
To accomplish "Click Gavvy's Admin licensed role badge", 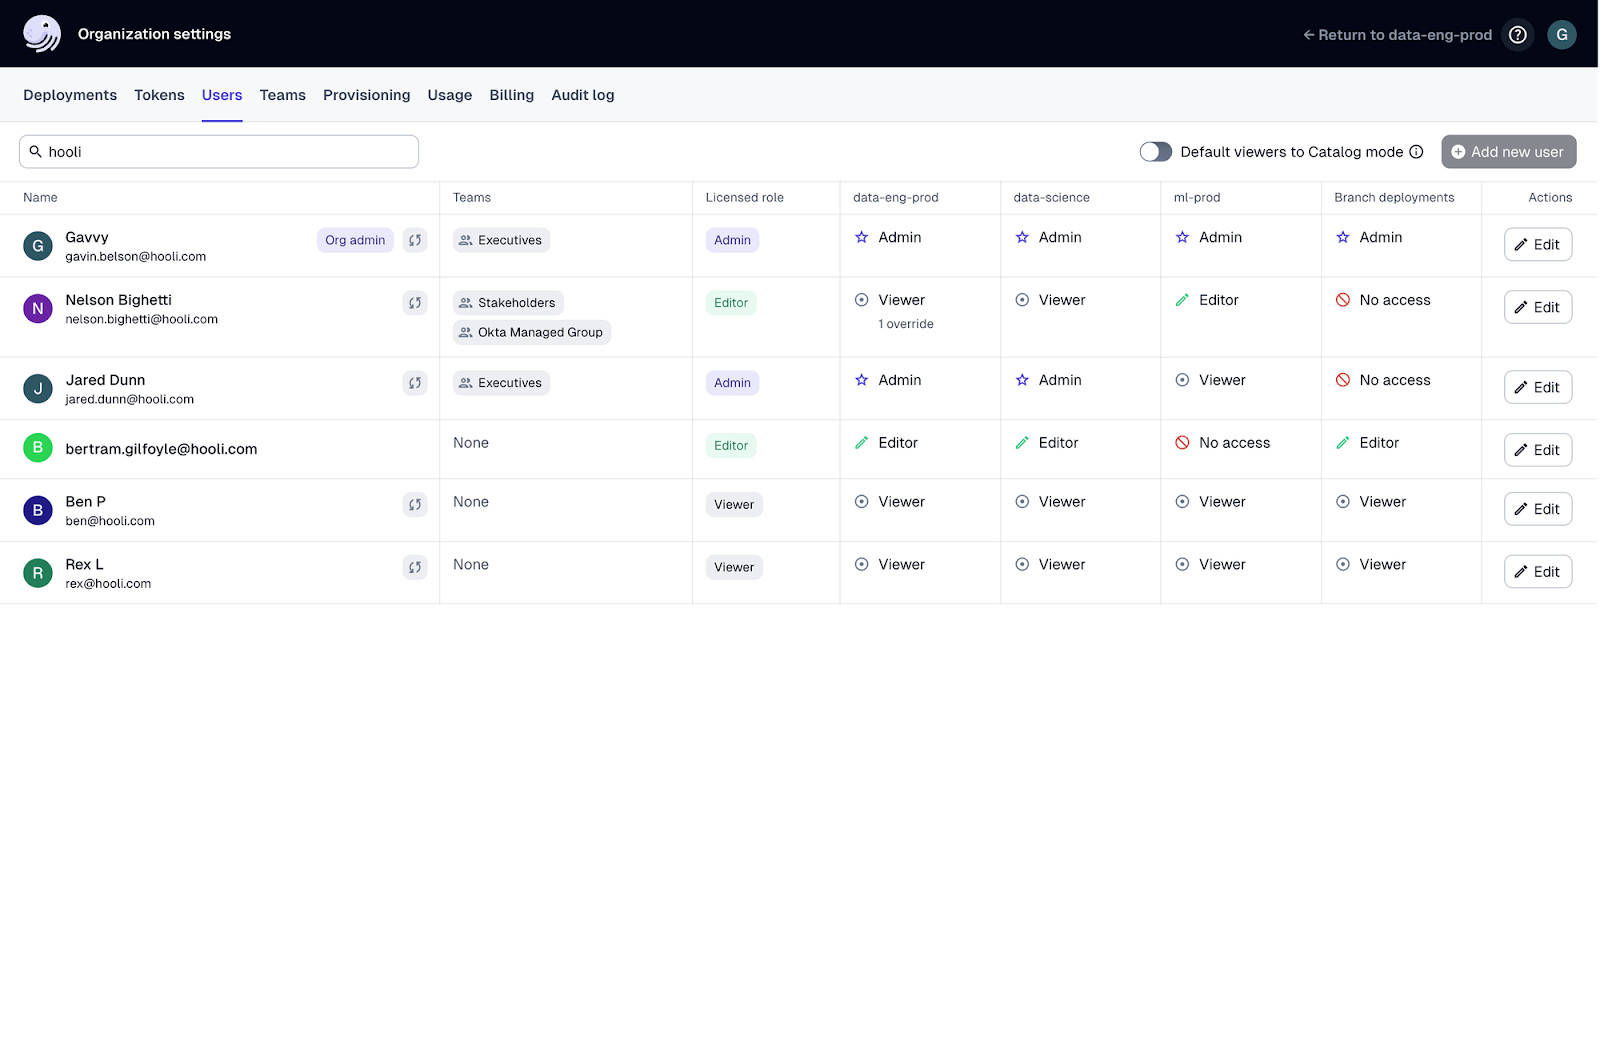I will click(x=733, y=241).
